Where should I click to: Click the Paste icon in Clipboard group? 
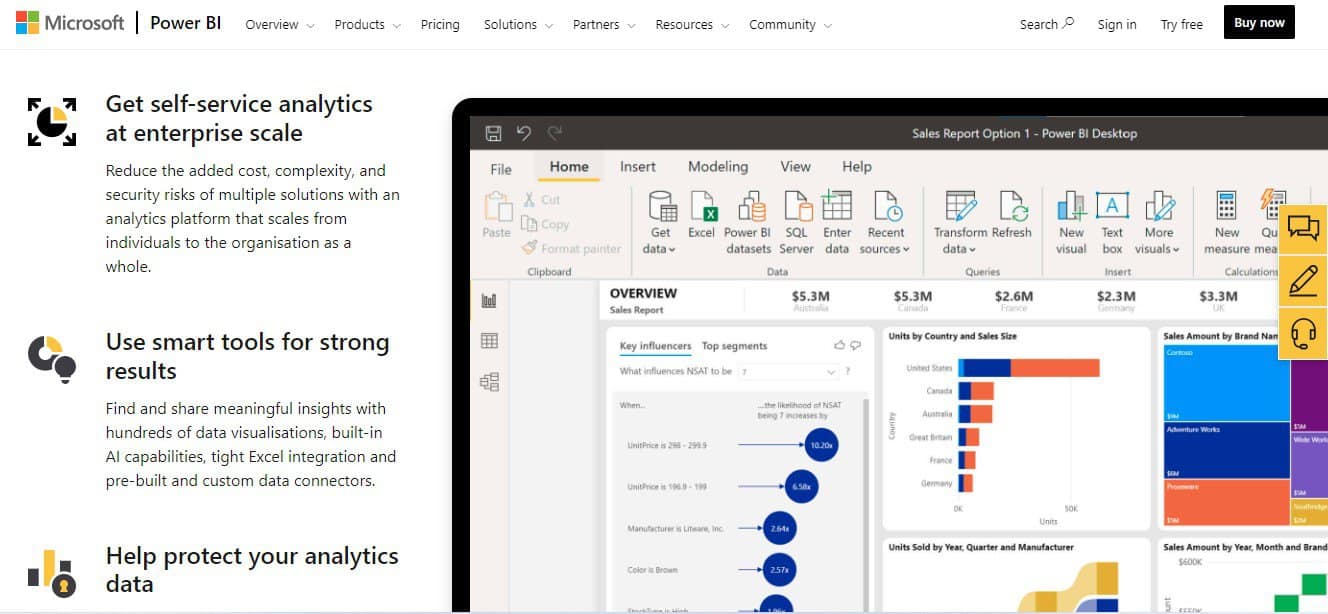point(497,207)
